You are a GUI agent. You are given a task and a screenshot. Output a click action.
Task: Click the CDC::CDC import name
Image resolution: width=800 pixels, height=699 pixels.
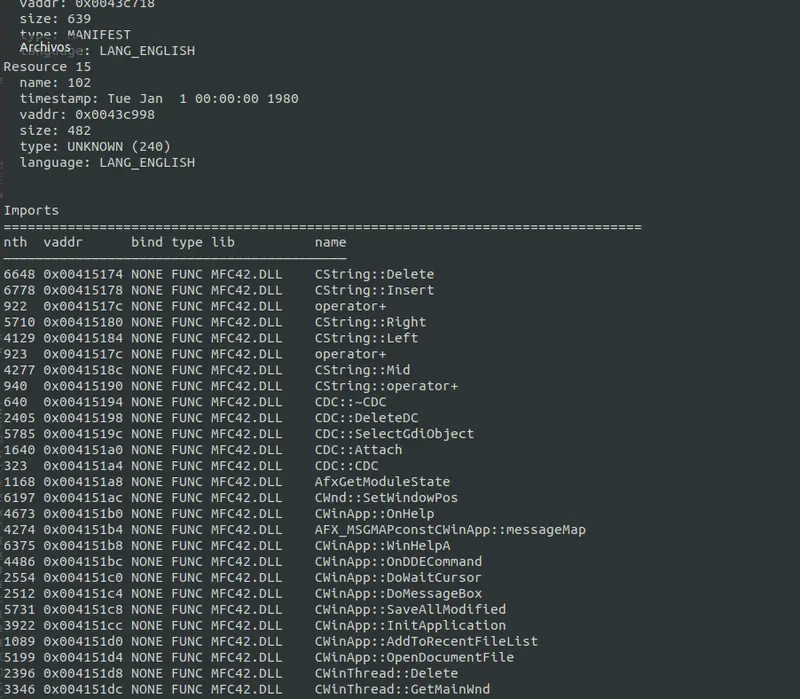[x=346, y=466]
